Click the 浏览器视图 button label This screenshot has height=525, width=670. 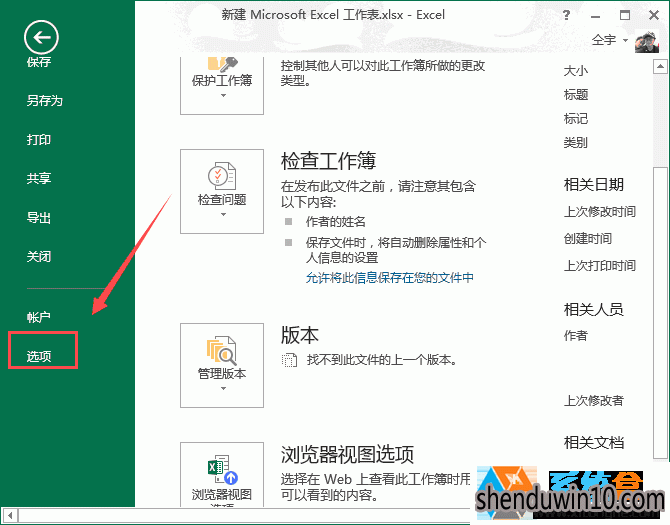click(x=222, y=495)
